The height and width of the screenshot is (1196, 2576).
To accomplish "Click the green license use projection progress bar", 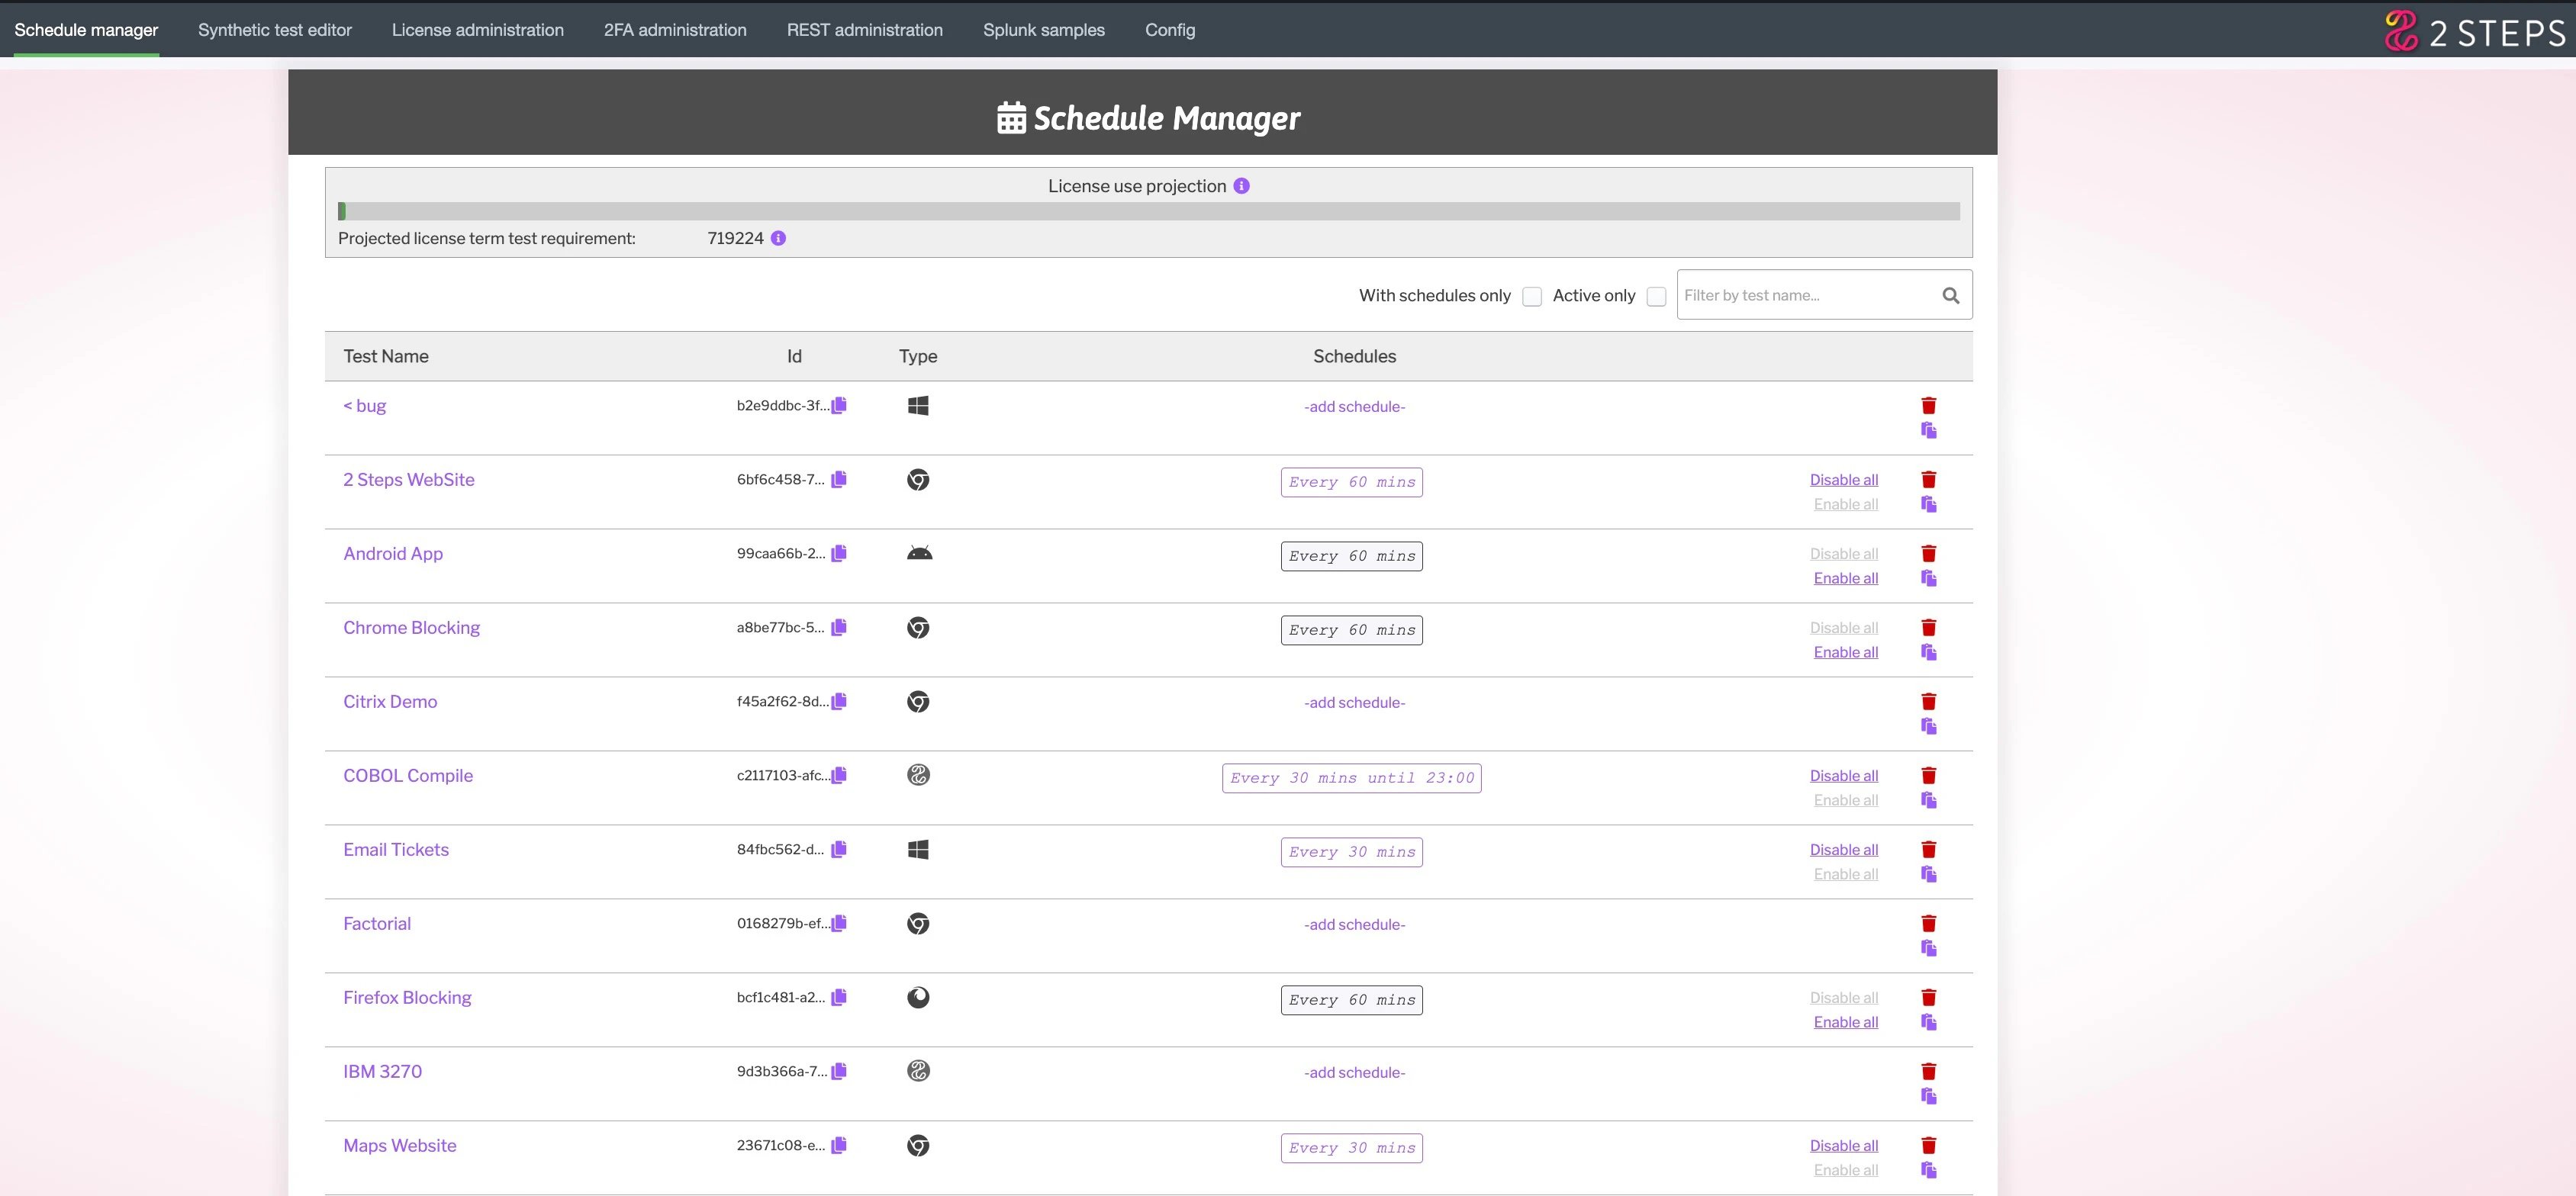I will coord(343,211).
